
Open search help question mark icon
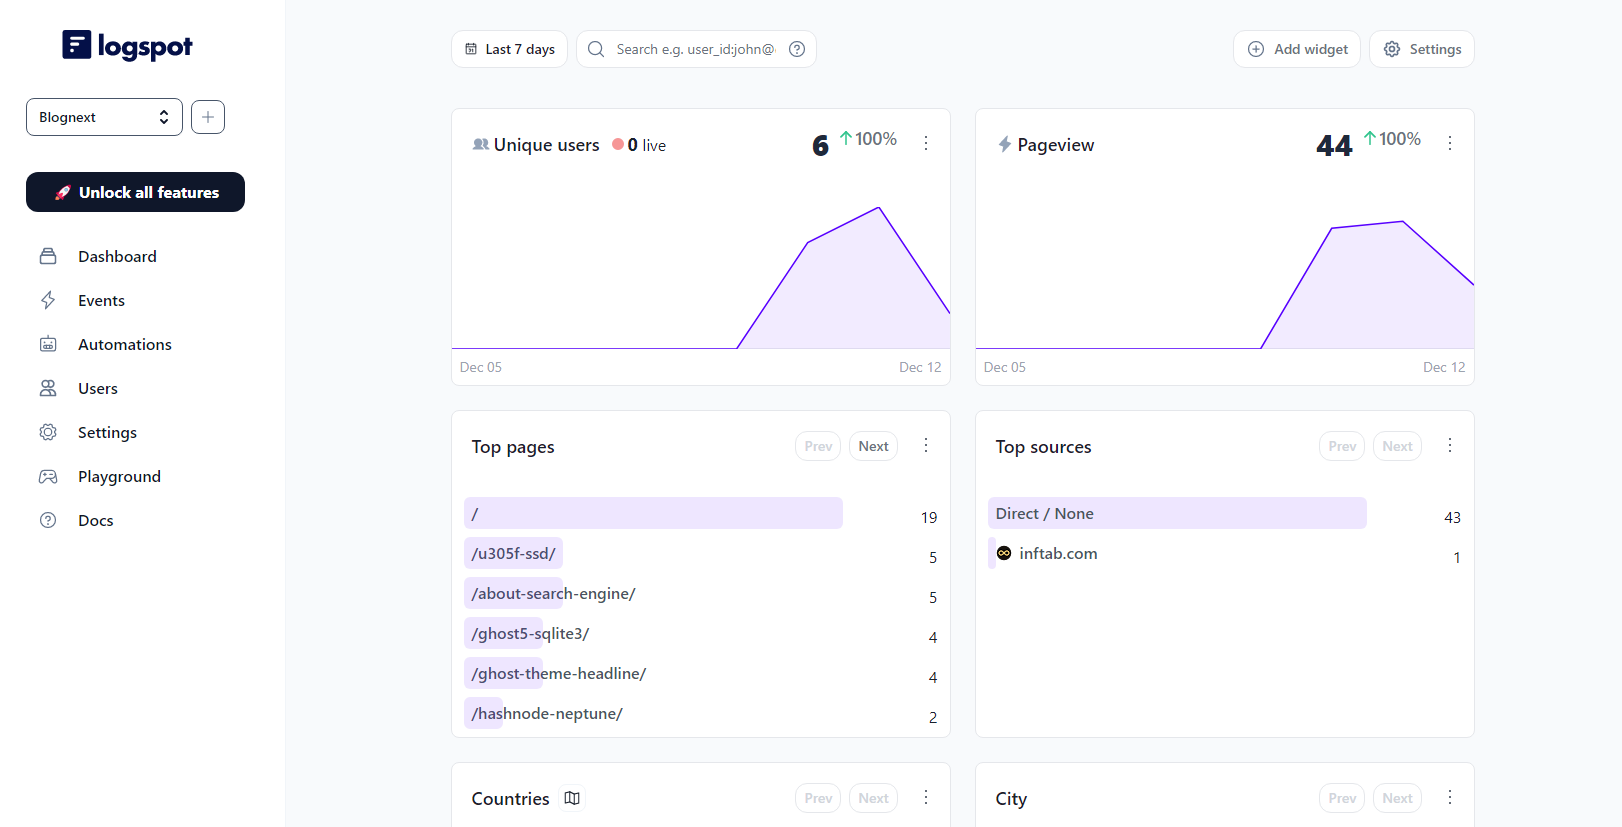[797, 49]
